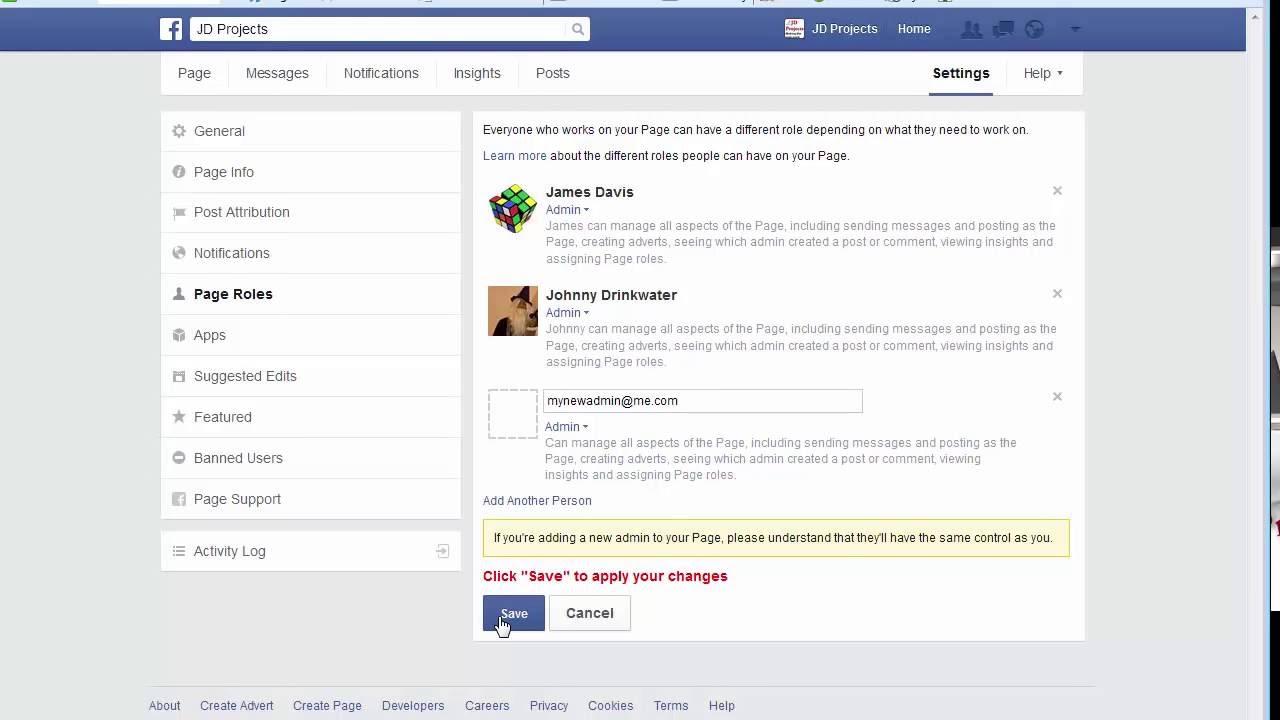Viewport: 1280px width, 720px height.
Task: Click the email field containing mynewadmin@me.com
Action: point(702,401)
